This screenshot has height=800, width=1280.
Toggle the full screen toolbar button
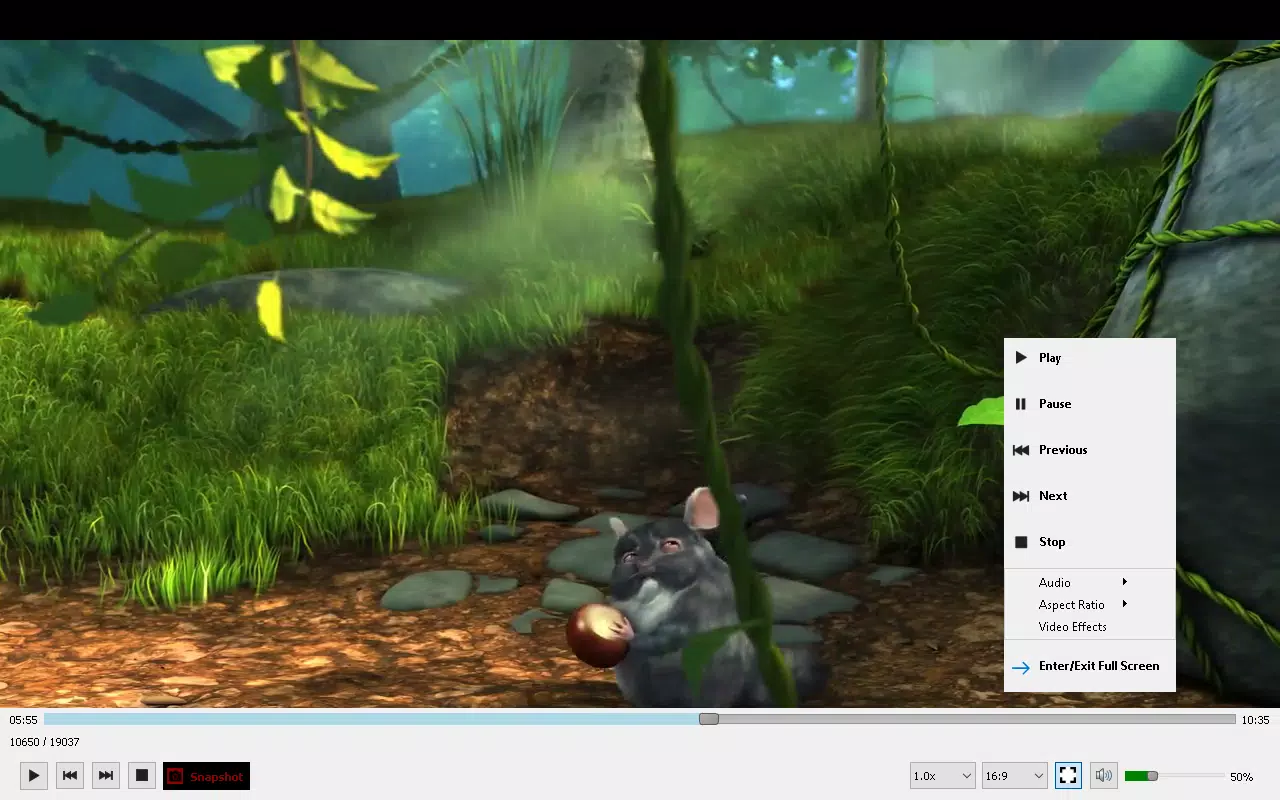(1068, 775)
